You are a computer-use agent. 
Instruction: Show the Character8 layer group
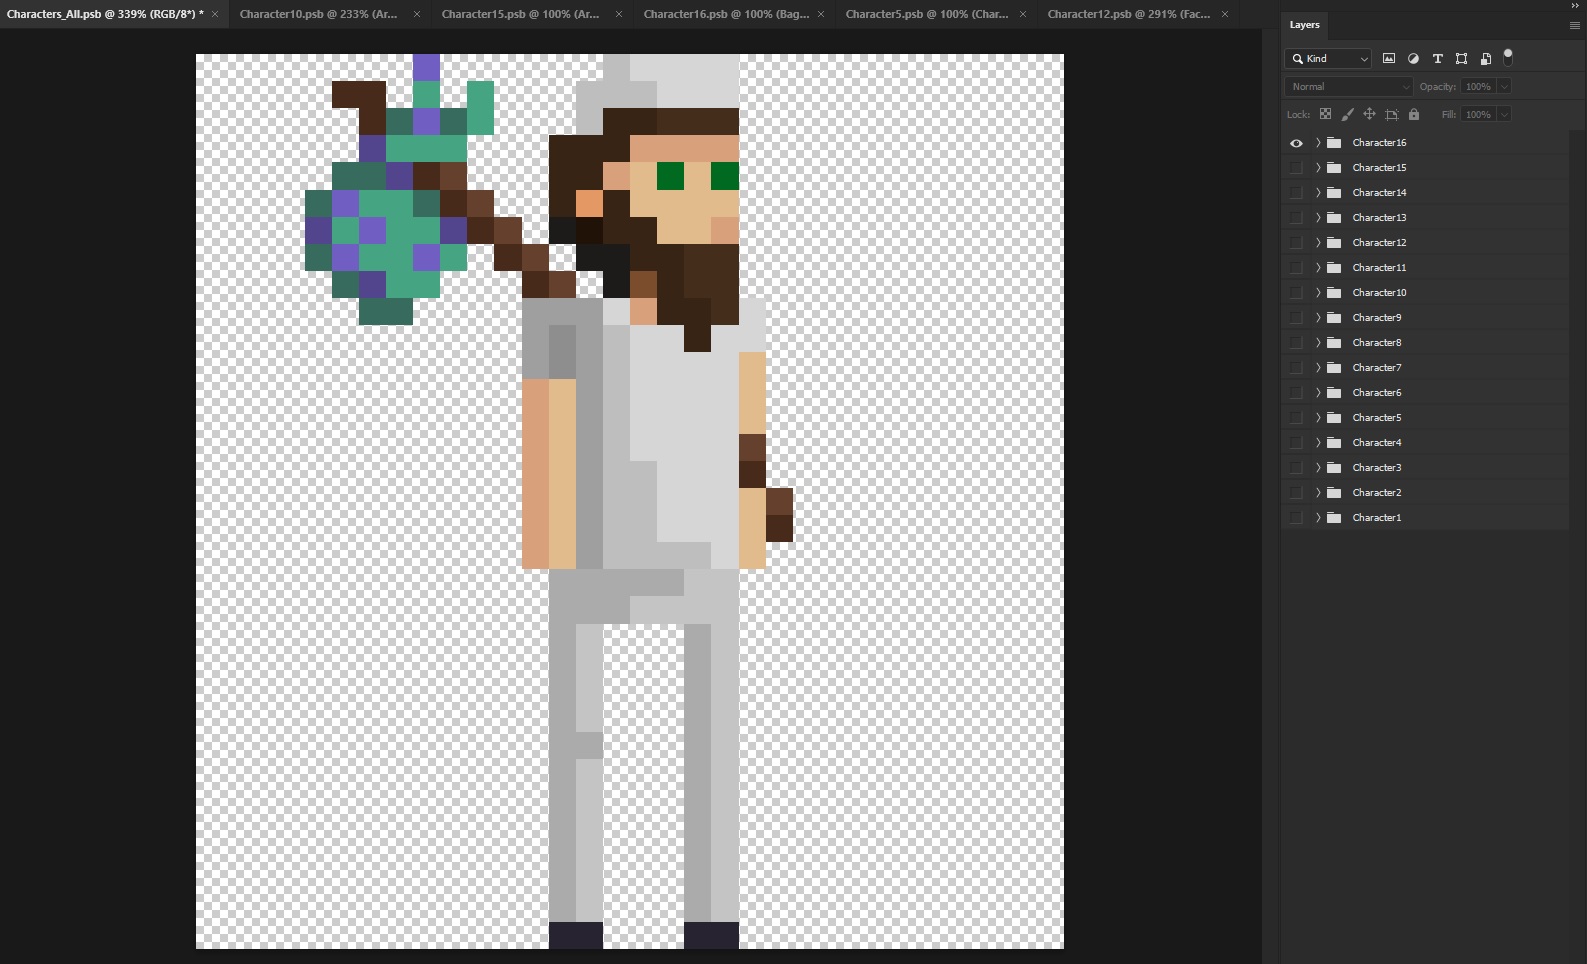[1296, 343]
